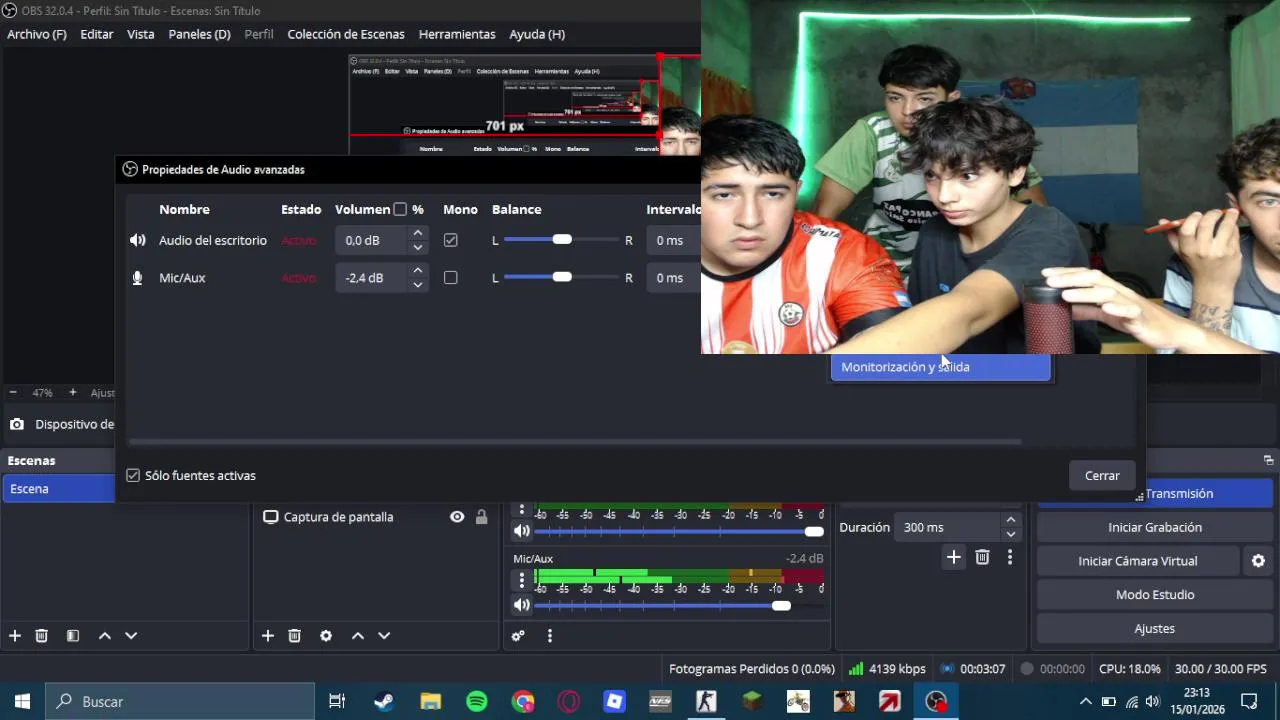Open virtual camera settings gear
This screenshot has width=1280, height=720.
(1258, 561)
